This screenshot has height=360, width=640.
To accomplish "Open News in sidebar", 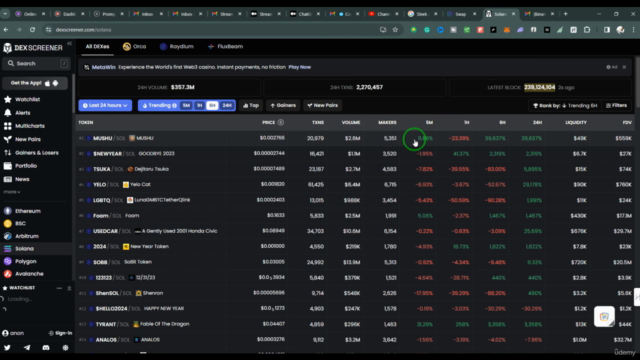I will point(17,179).
